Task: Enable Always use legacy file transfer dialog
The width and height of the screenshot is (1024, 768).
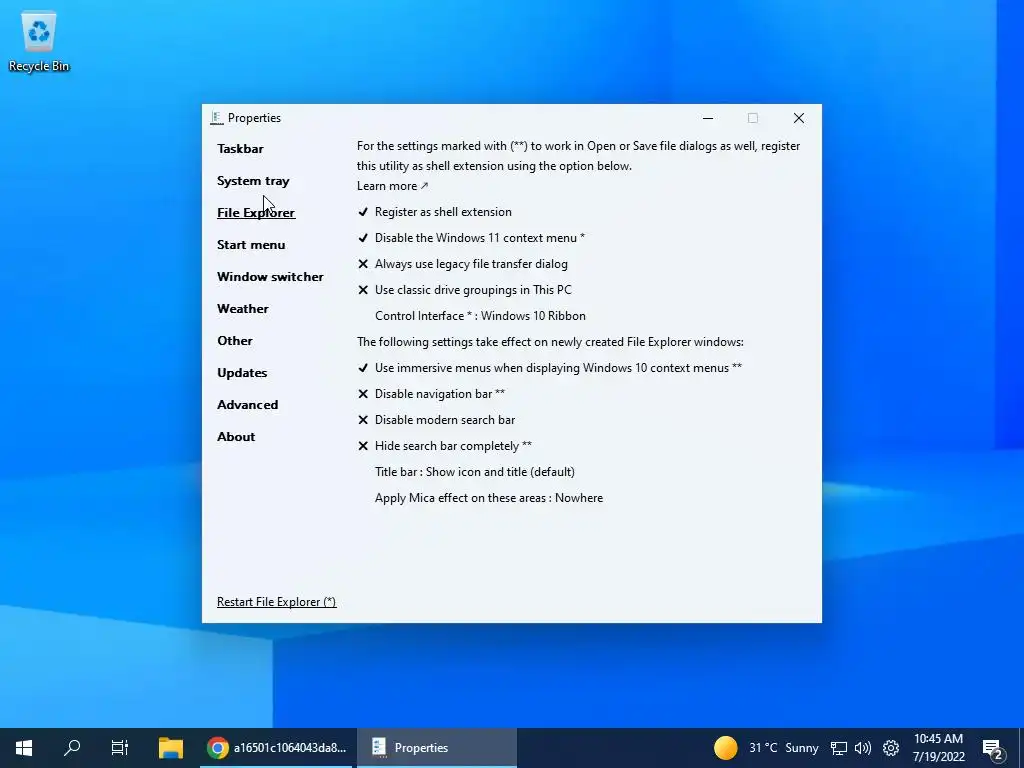Action: coord(462,264)
